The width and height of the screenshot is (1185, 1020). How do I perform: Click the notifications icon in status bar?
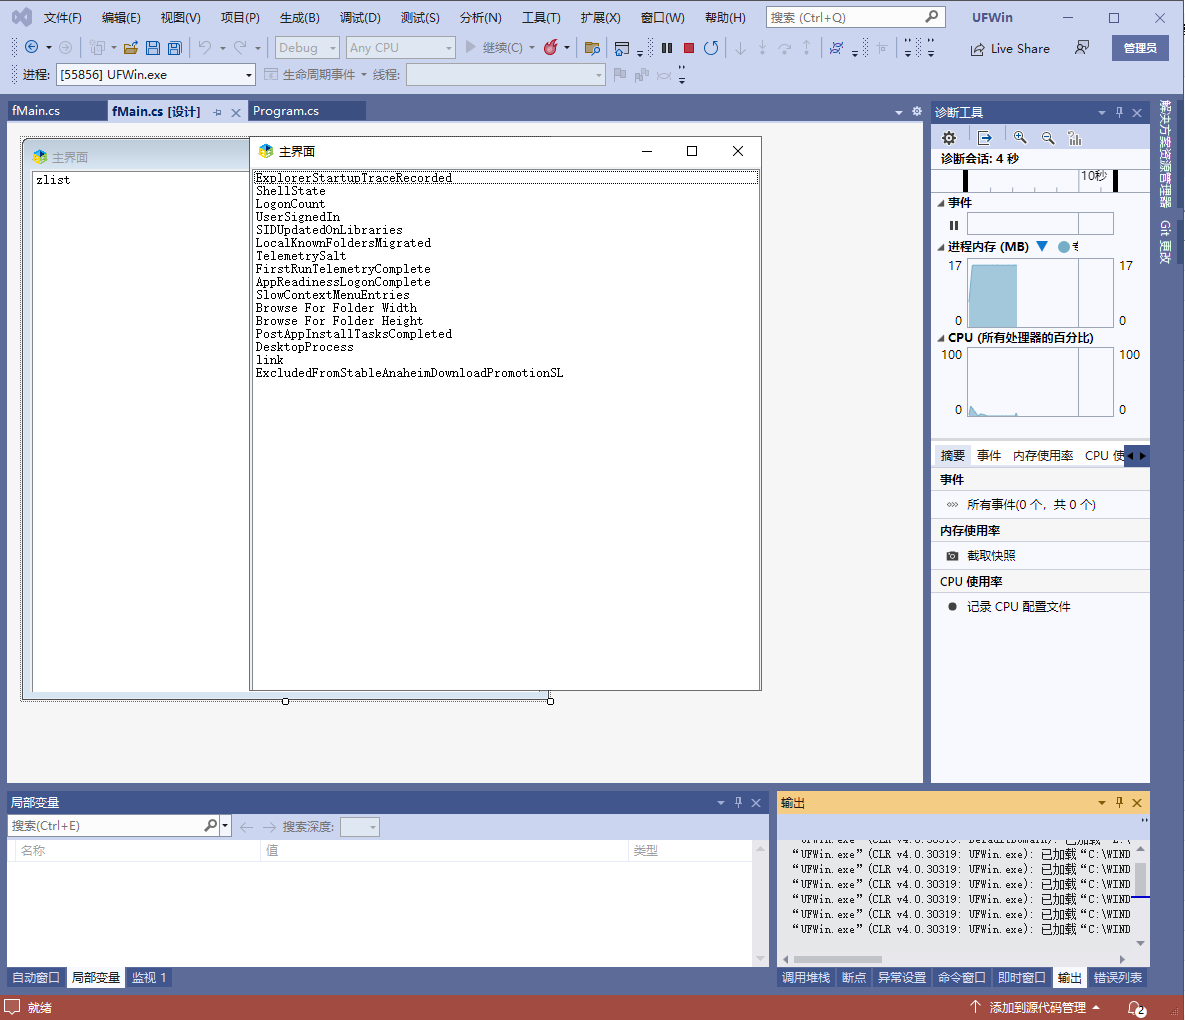point(1136,1008)
